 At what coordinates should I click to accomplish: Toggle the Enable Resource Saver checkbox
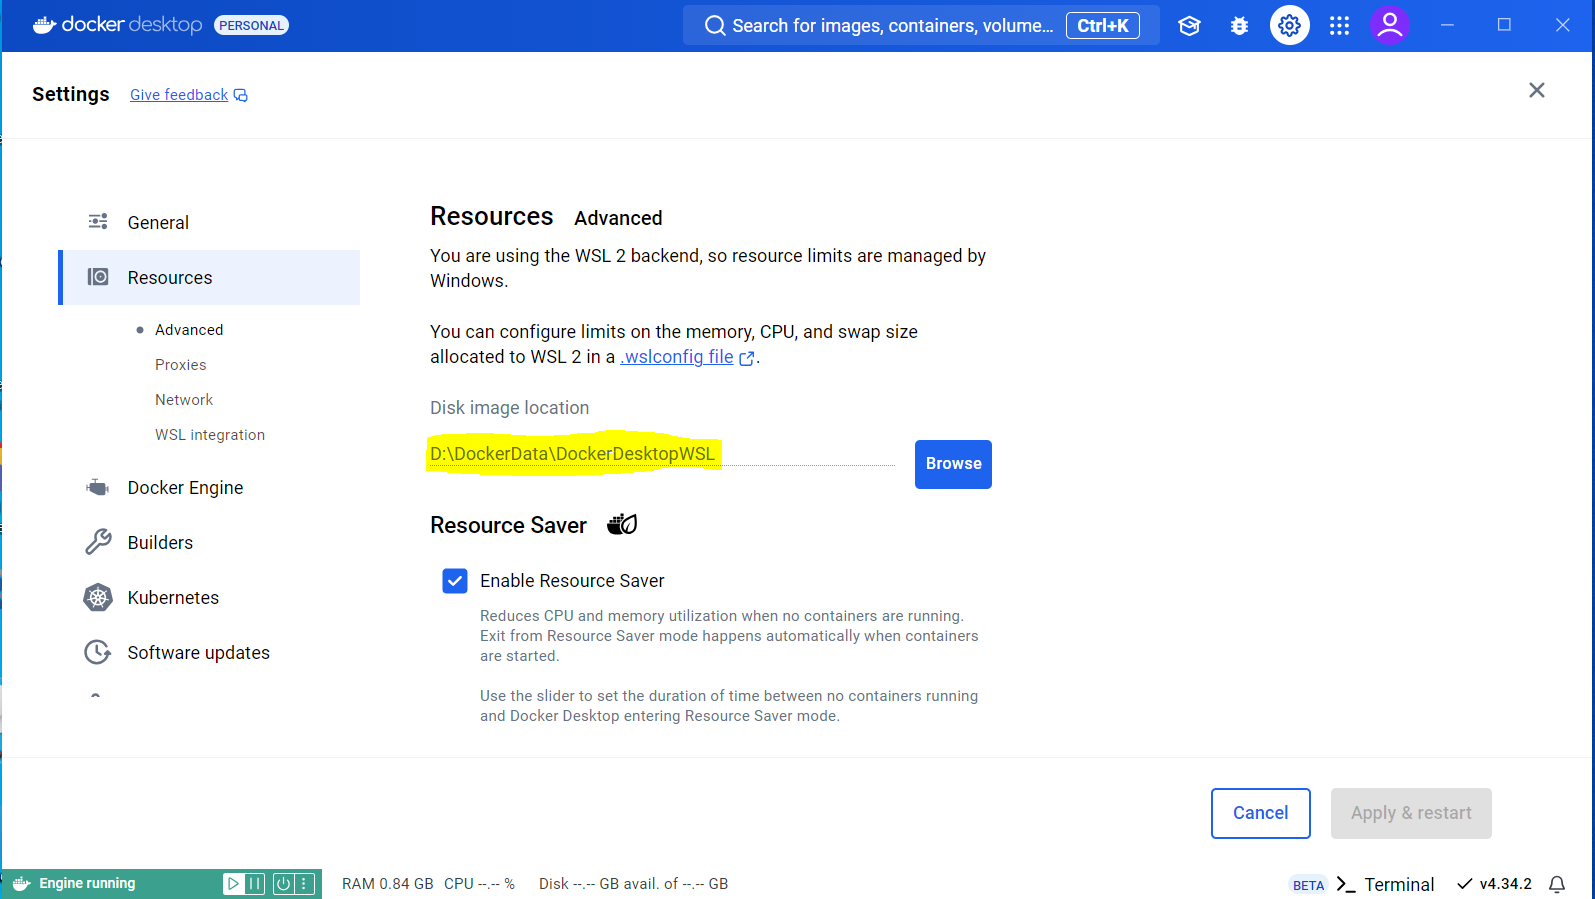(455, 581)
